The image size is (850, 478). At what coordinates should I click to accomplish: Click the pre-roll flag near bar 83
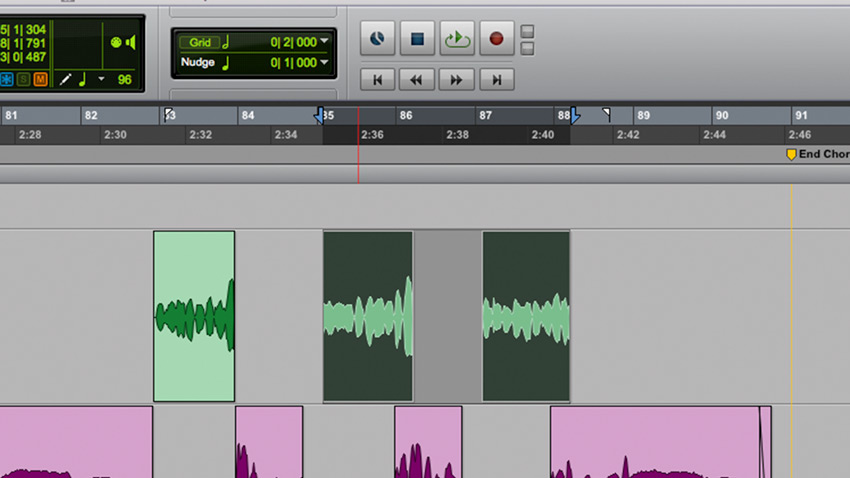pyautogui.click(x=169, y=114)
